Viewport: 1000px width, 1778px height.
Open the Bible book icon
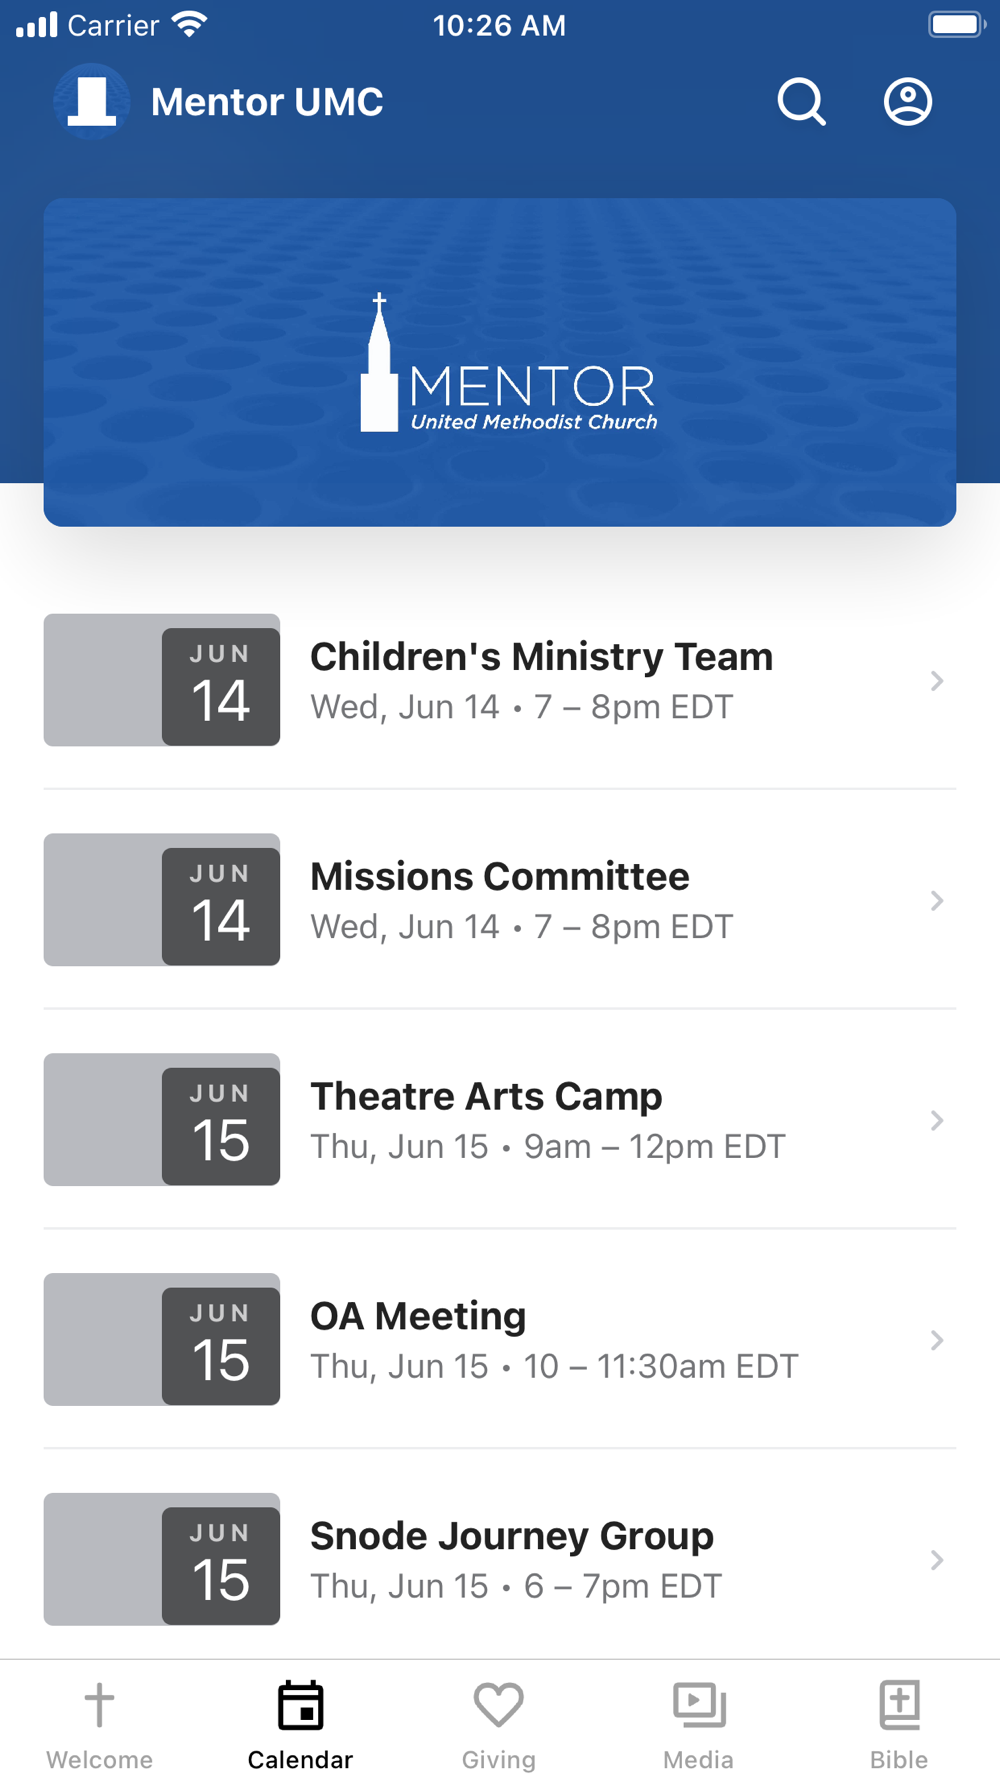pos(899,1705)
